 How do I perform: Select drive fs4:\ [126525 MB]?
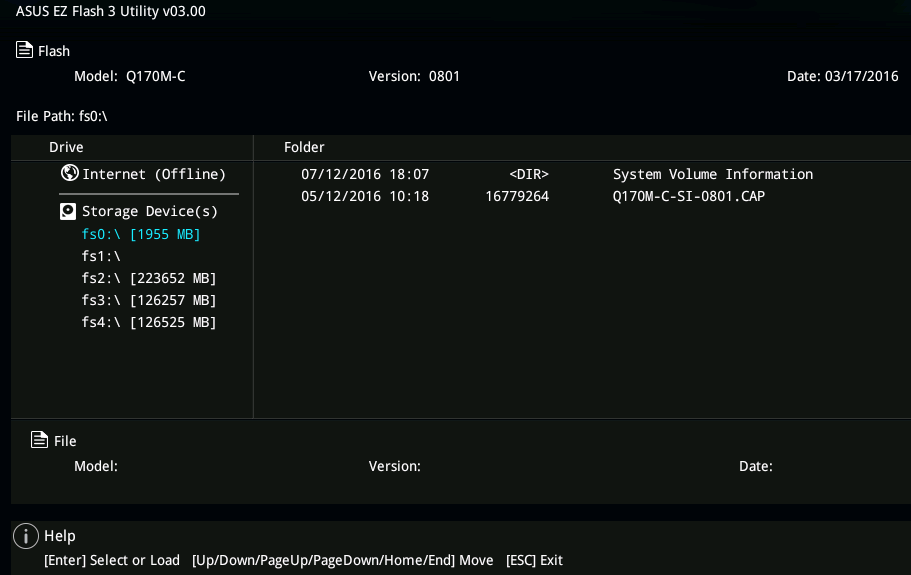click(x=149, y=322)
